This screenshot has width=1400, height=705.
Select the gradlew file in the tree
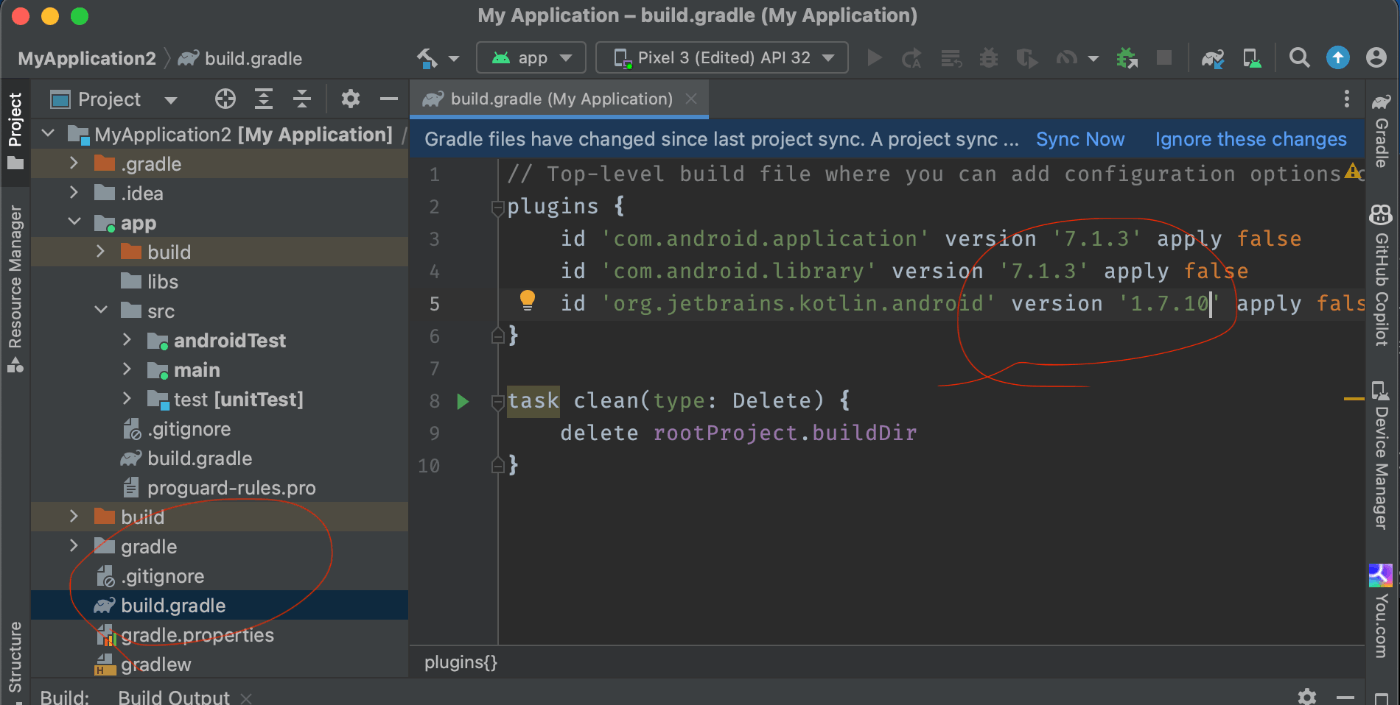[x=156, y=664]
